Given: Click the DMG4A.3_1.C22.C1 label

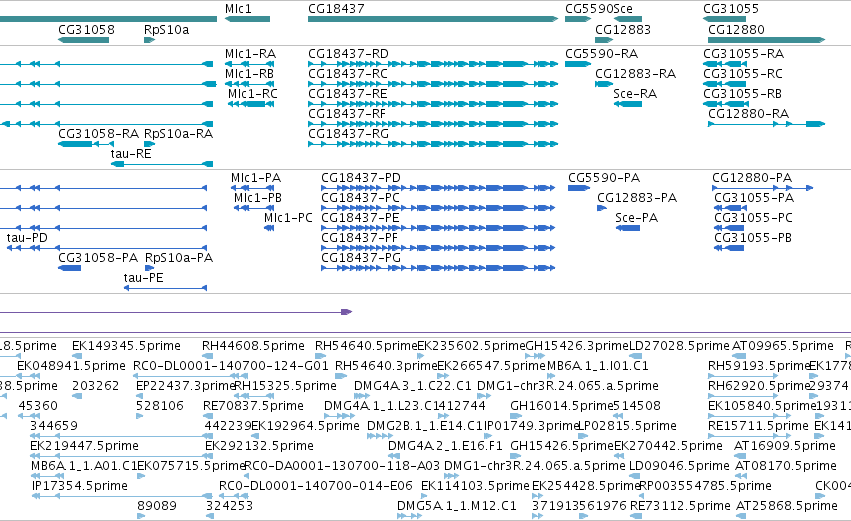Looking at the screenshot, I should [413, 386].
